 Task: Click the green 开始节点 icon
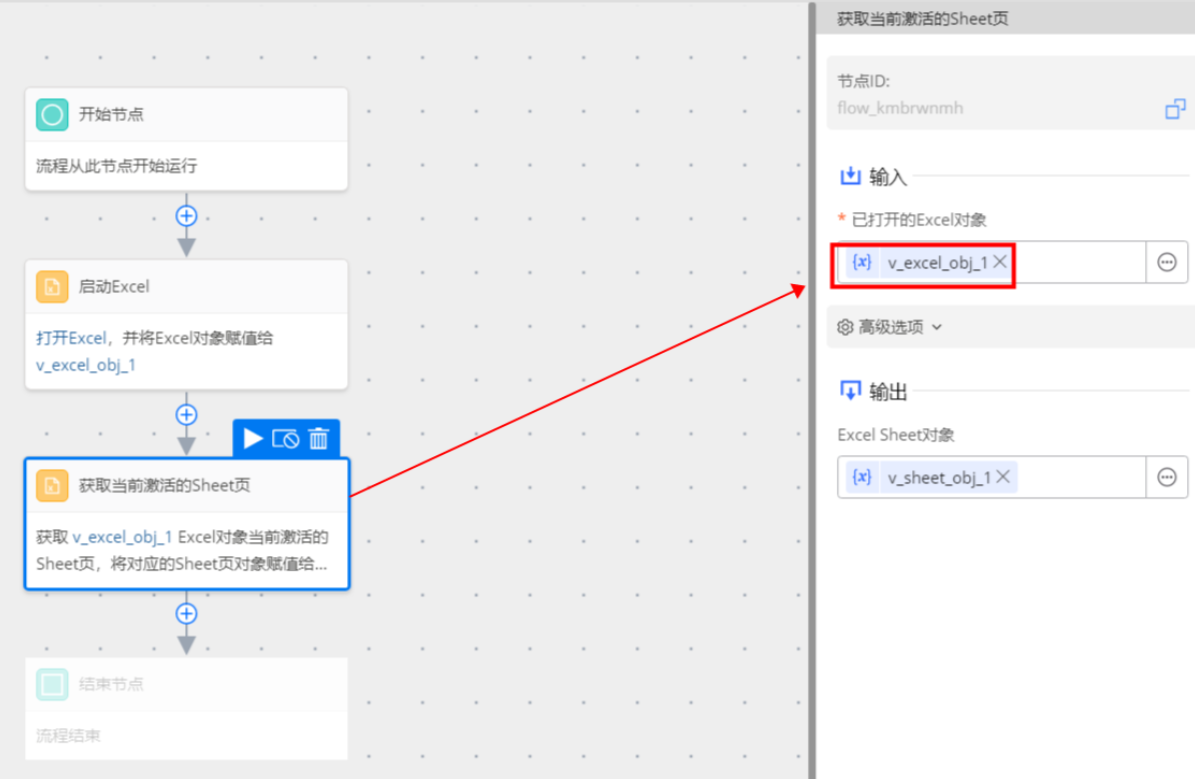[x=52, y=115]
